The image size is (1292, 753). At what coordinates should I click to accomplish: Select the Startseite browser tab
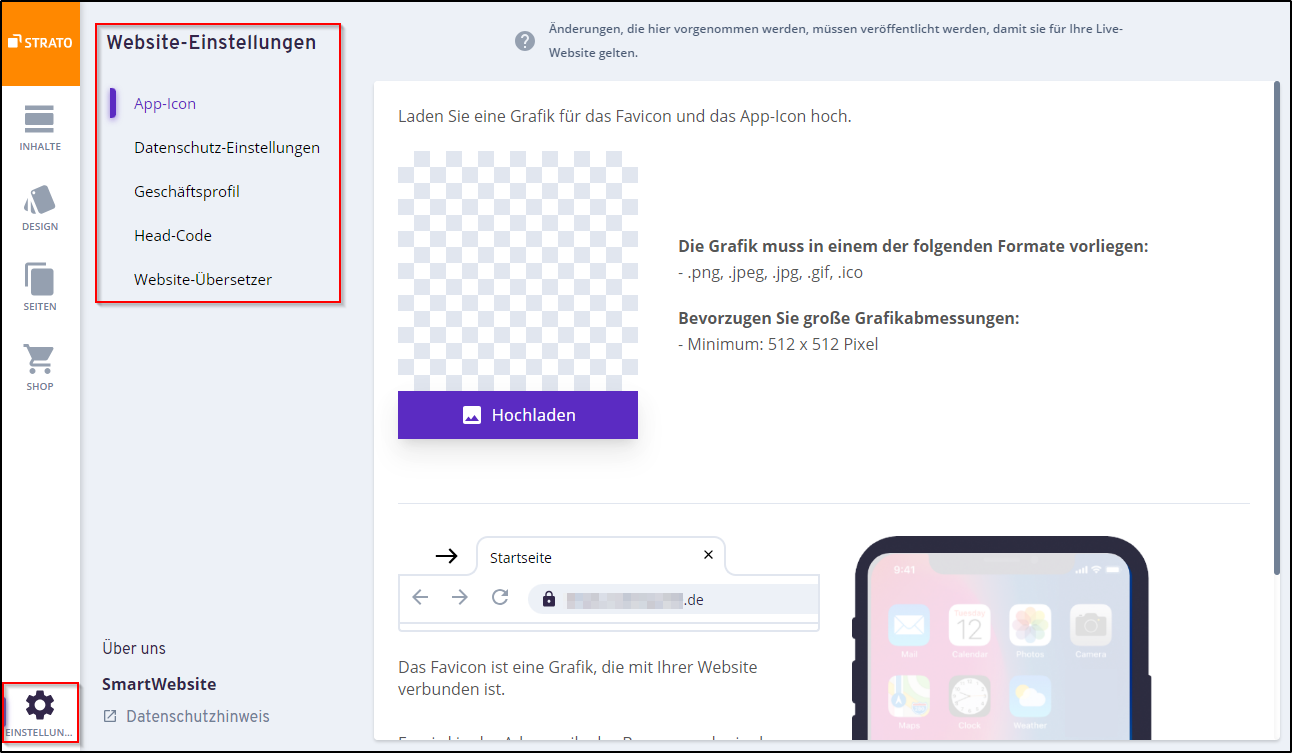[x=520, y=556]
